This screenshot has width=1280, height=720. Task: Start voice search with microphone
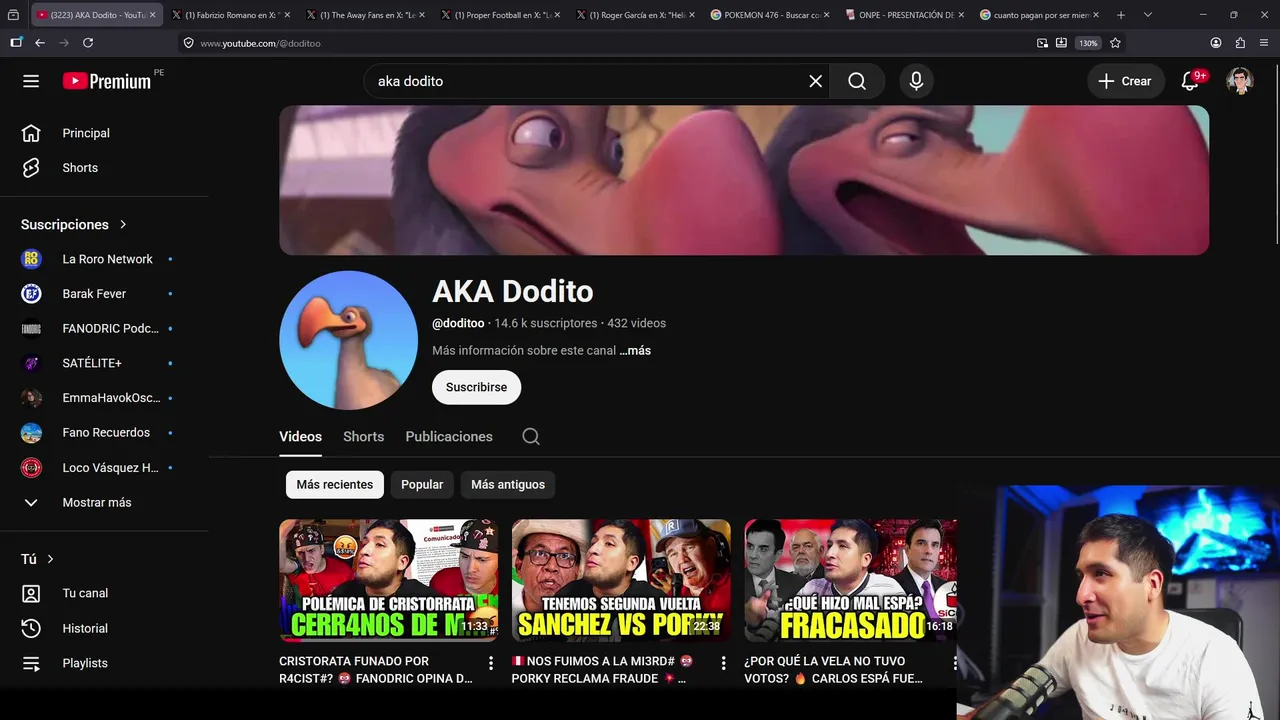pos(916,81)
